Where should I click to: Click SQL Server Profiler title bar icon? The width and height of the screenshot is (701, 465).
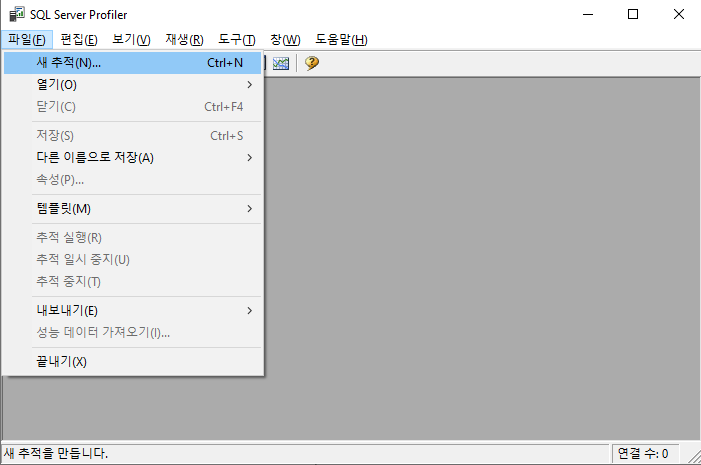[x=17, y=14]
